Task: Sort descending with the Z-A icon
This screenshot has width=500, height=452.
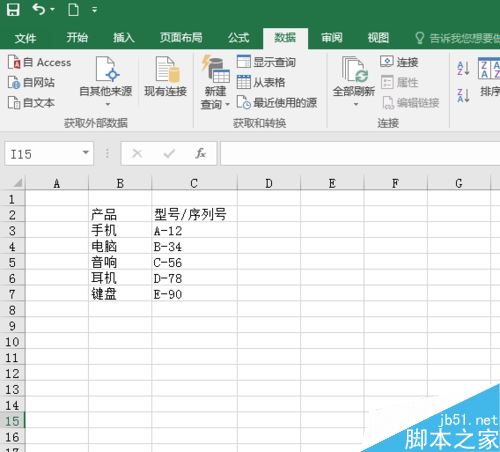Action: click(x=463, y=96)
